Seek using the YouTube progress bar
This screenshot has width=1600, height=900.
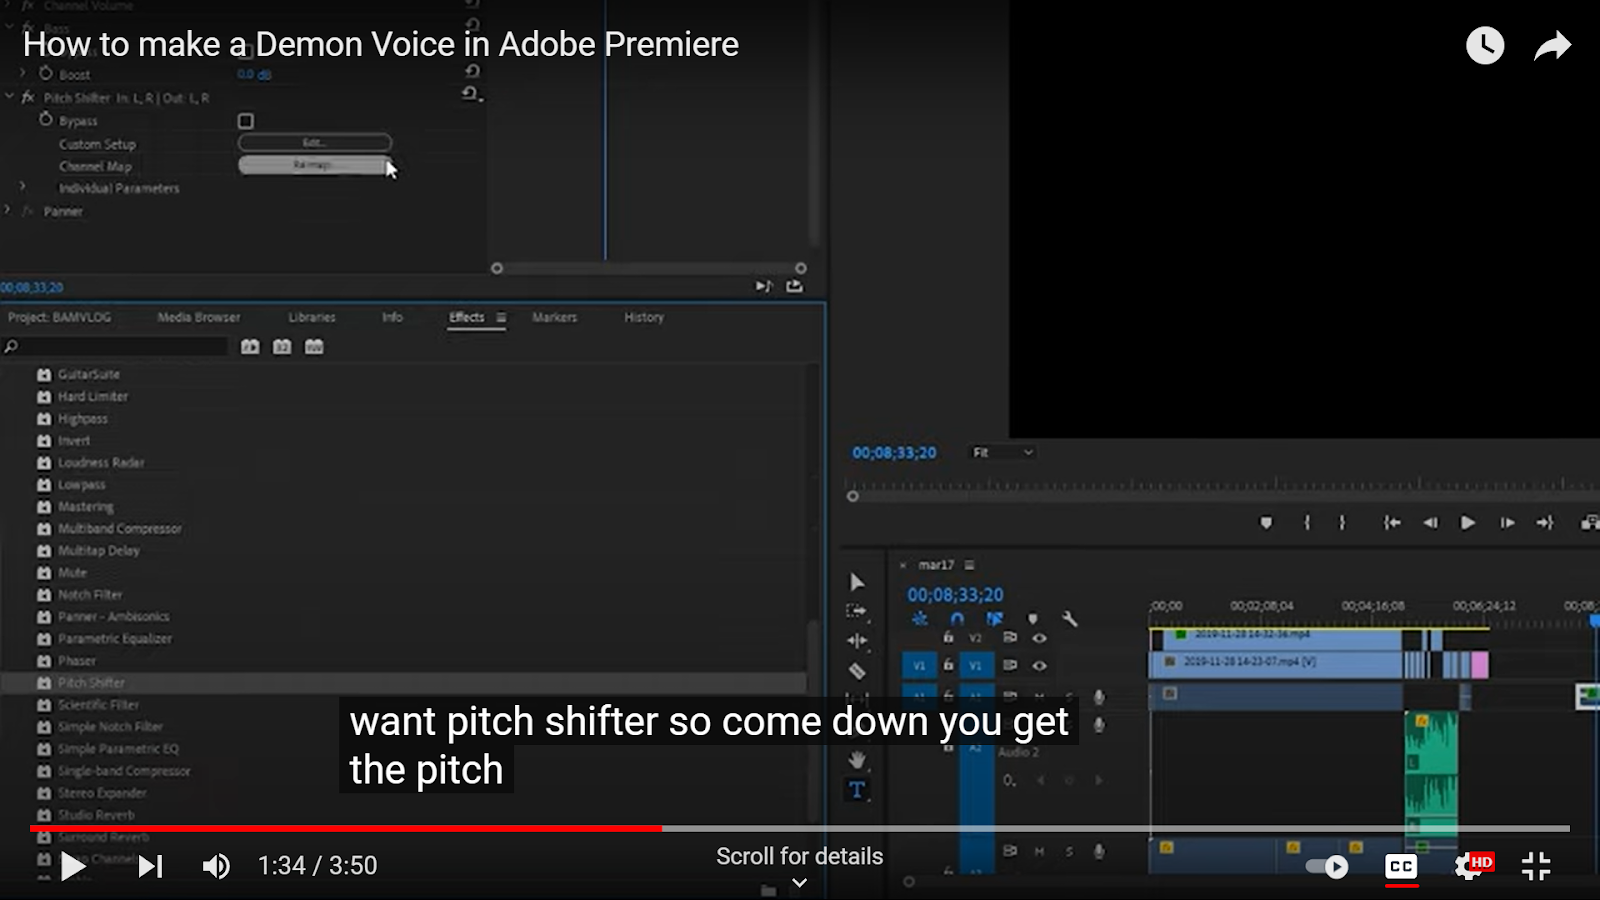[x=800, y=828]
